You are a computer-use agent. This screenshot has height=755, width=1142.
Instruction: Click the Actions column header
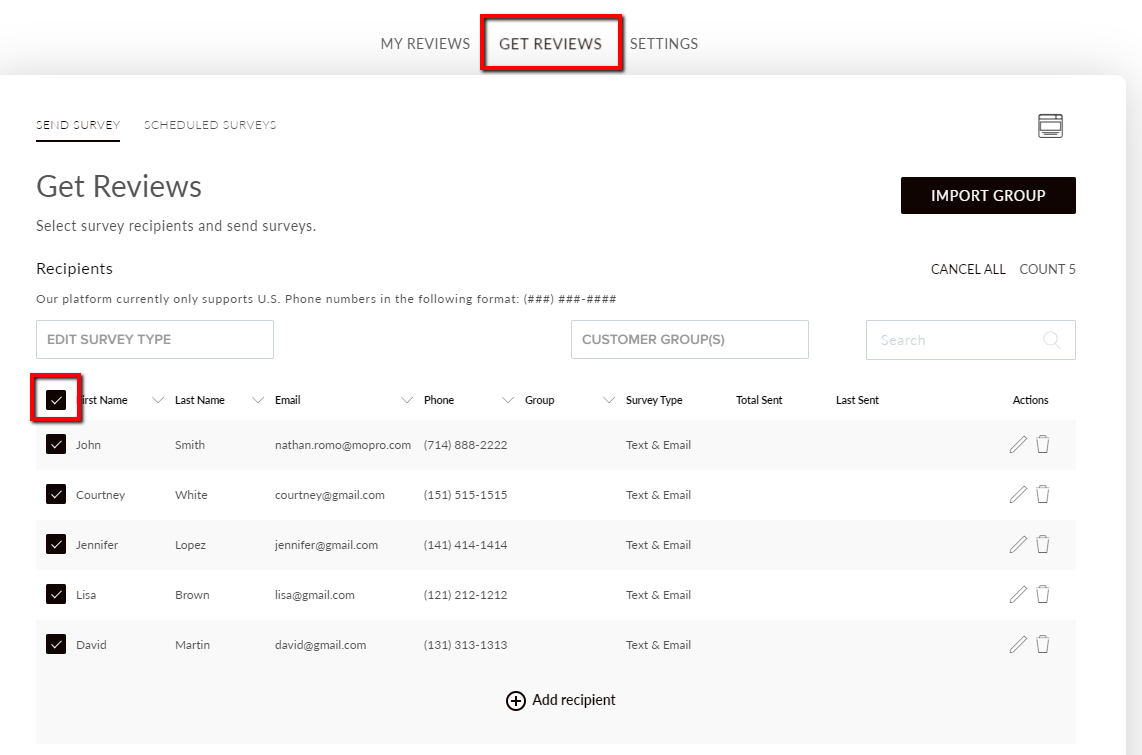pos(1031,400)
